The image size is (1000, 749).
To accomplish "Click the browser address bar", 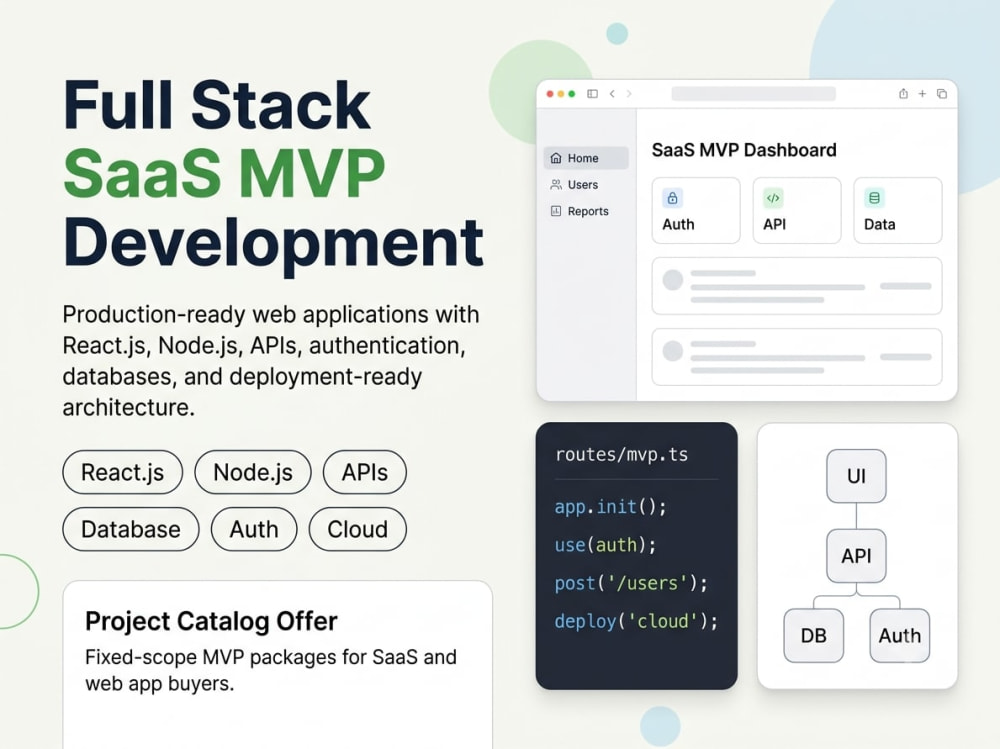I will pyautogui.click(x=754, y=94).
